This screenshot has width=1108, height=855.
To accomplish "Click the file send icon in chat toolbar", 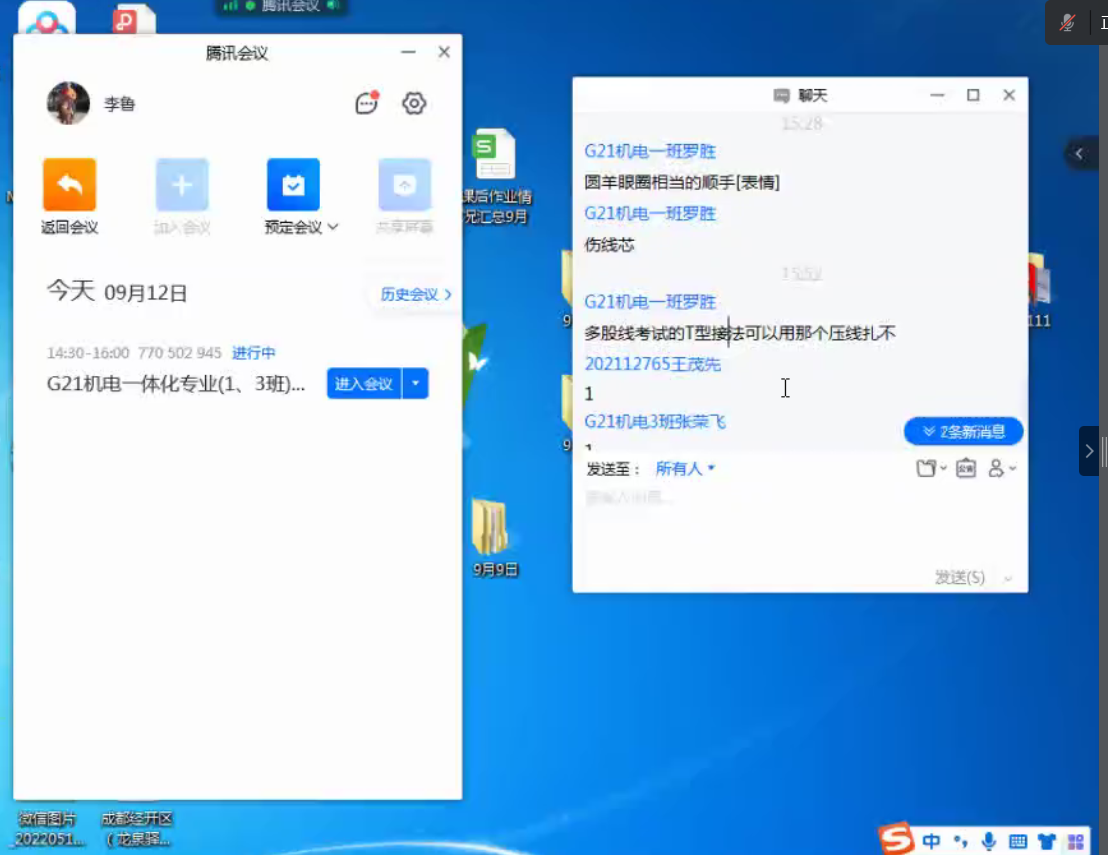I will click(x=928, y=468).
